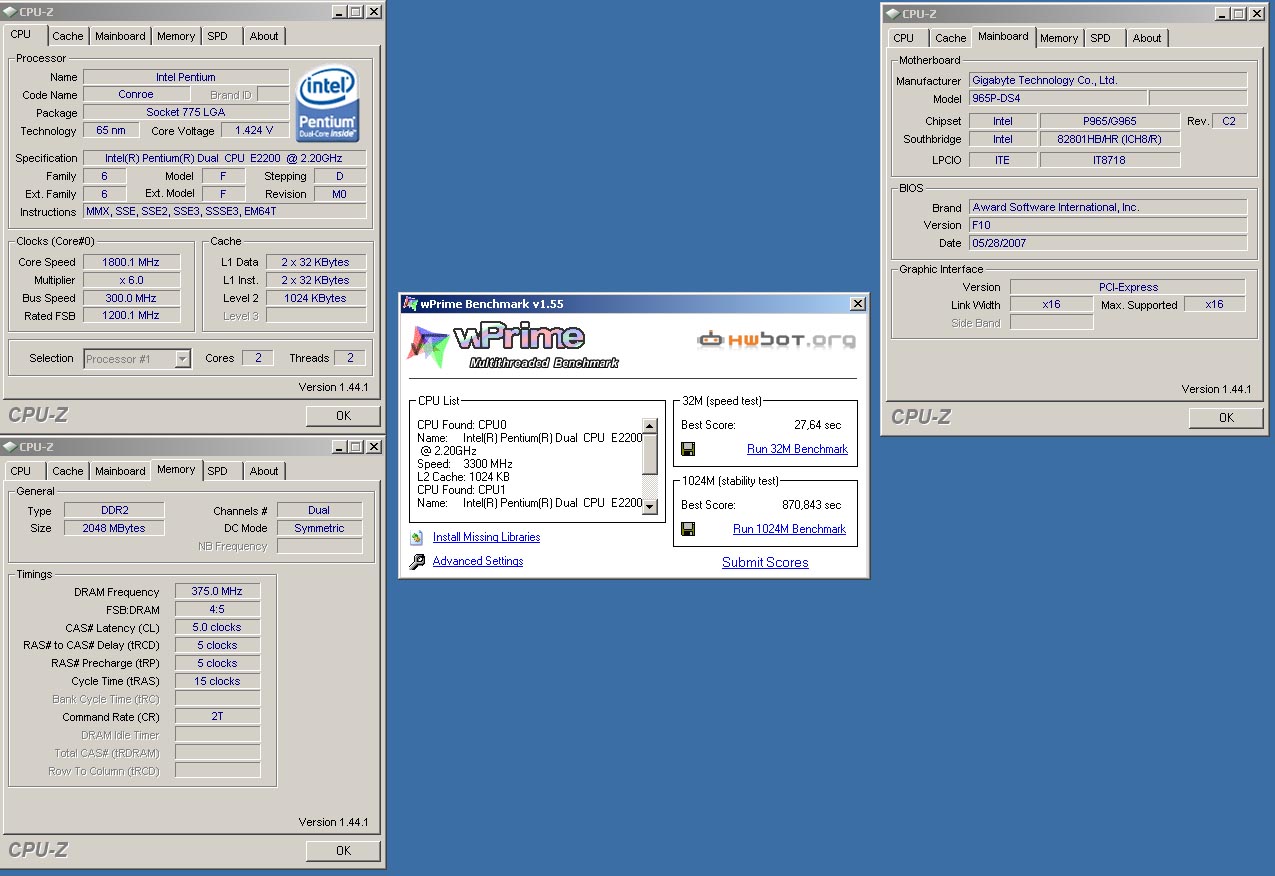Click the hwbot.org logo in wPrime
The width and height of the screenshot is (1275, 876).
(777, 340)
